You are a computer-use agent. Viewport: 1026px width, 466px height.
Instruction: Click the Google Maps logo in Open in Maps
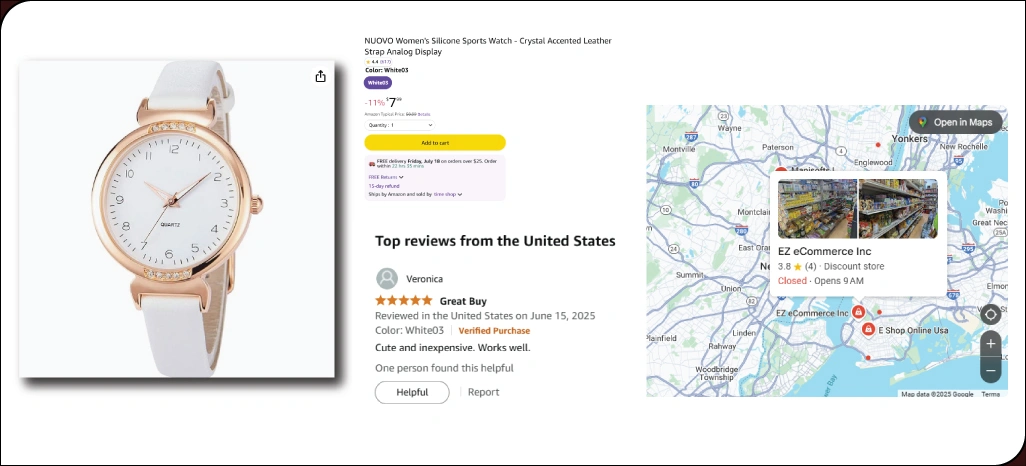pyautogui.click(x=923, y=122)
